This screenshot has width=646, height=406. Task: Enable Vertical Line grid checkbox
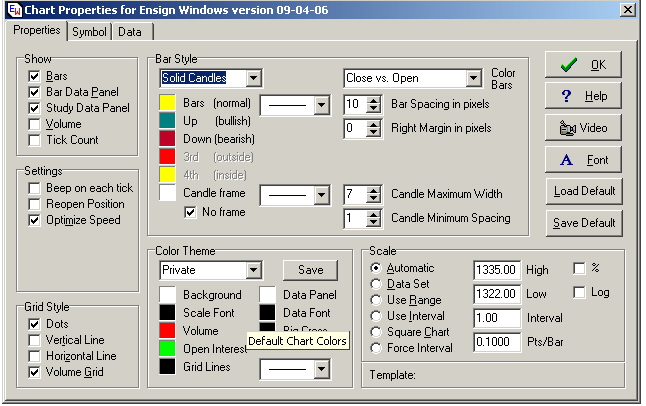[x=34, y=340]
